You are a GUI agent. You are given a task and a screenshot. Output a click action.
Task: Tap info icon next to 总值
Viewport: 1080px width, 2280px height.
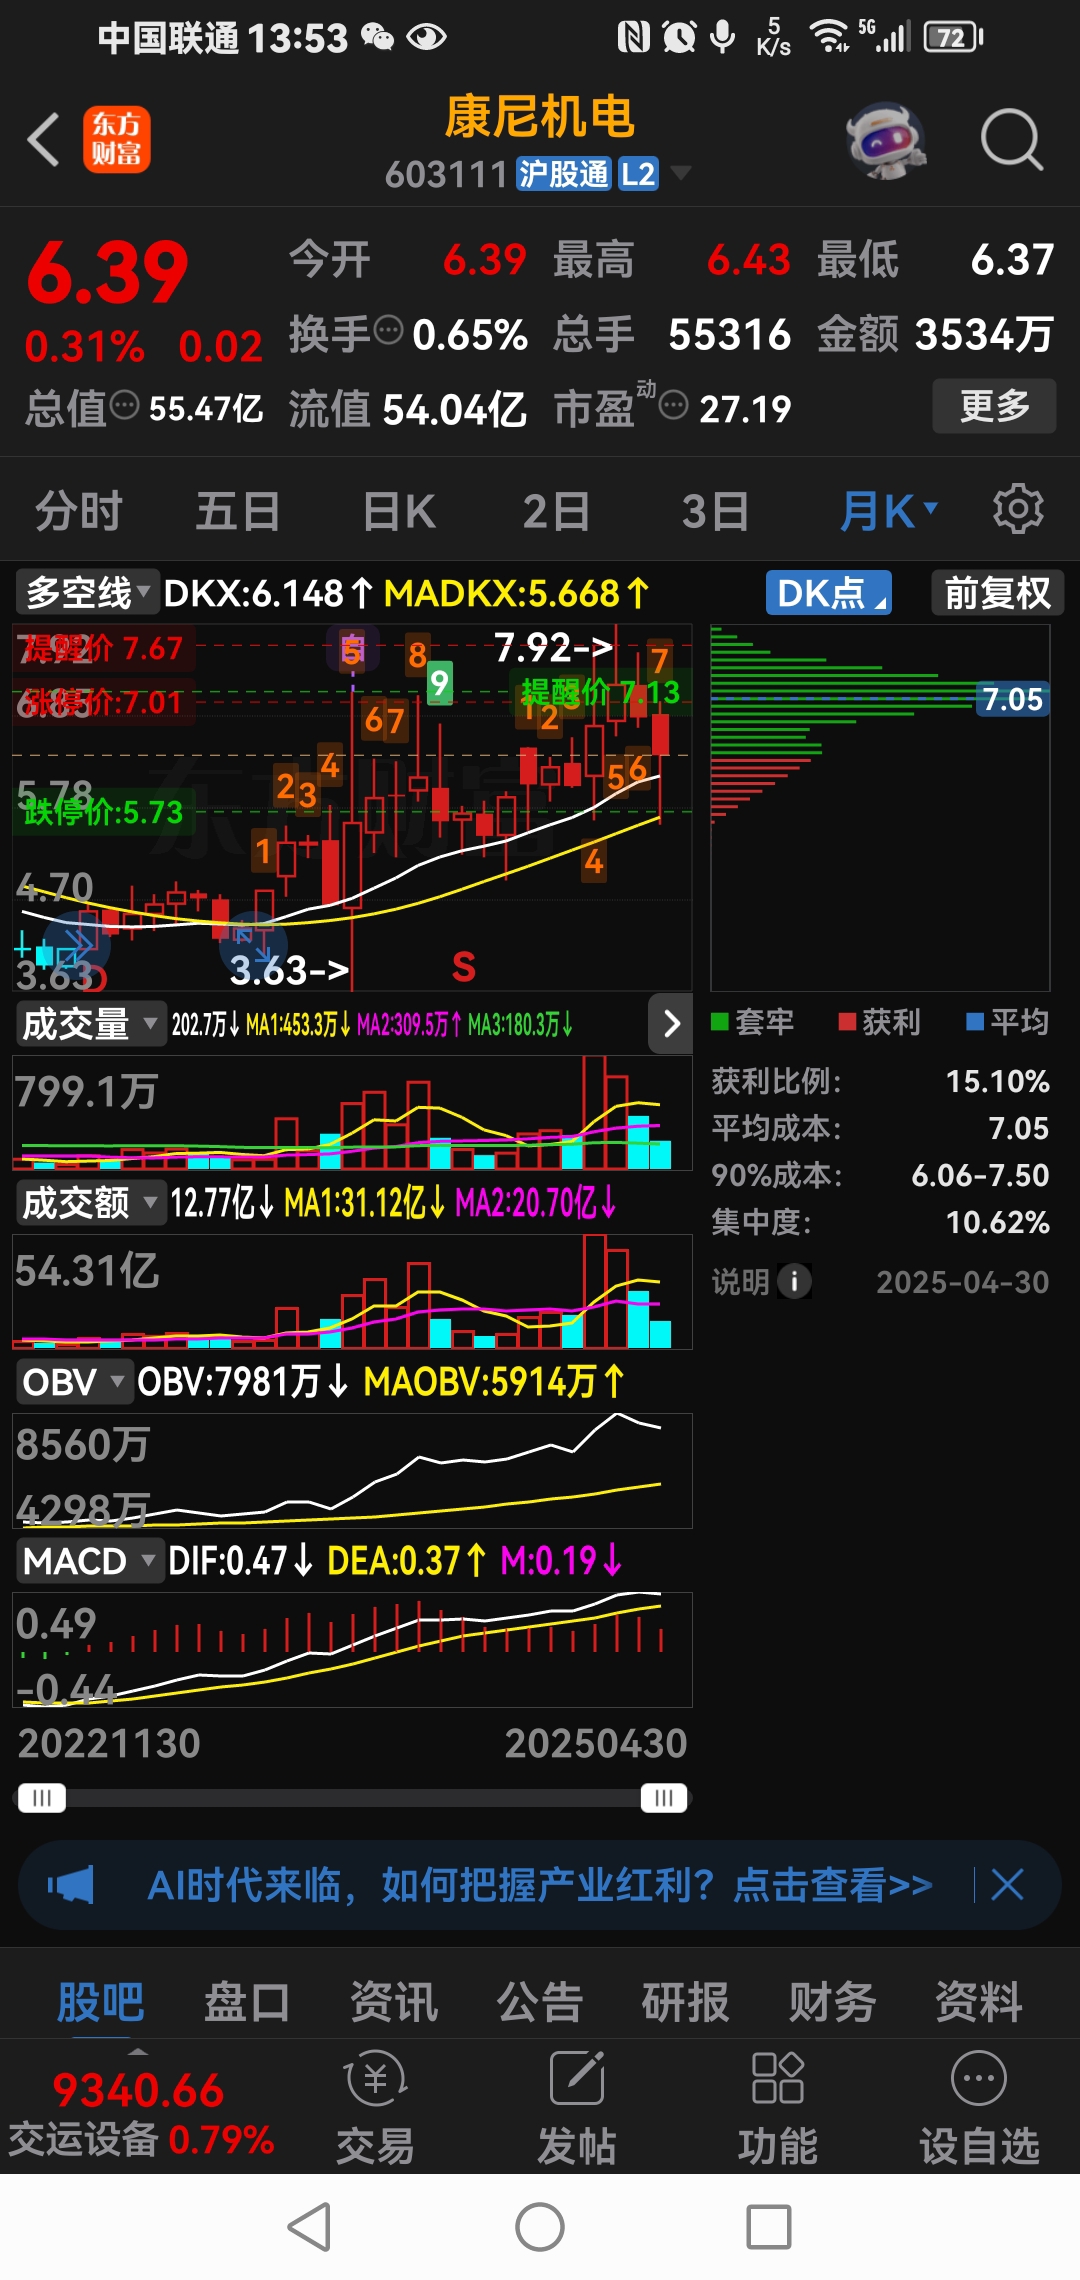tap(124, 406)
